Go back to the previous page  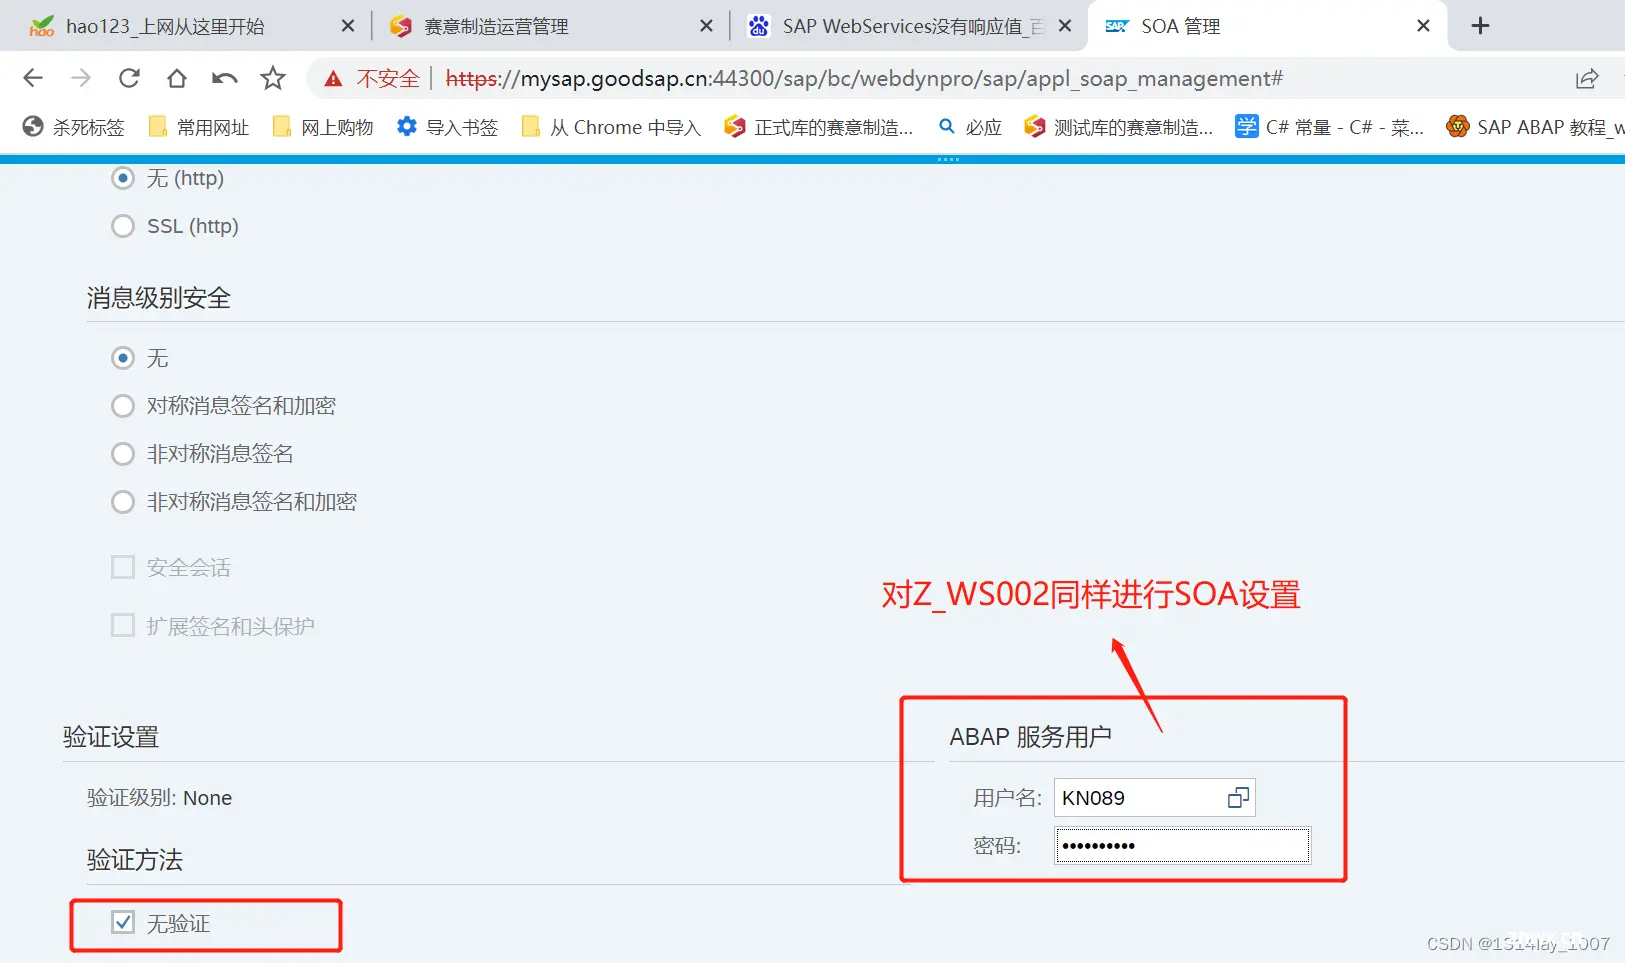(x=33, y=78)
